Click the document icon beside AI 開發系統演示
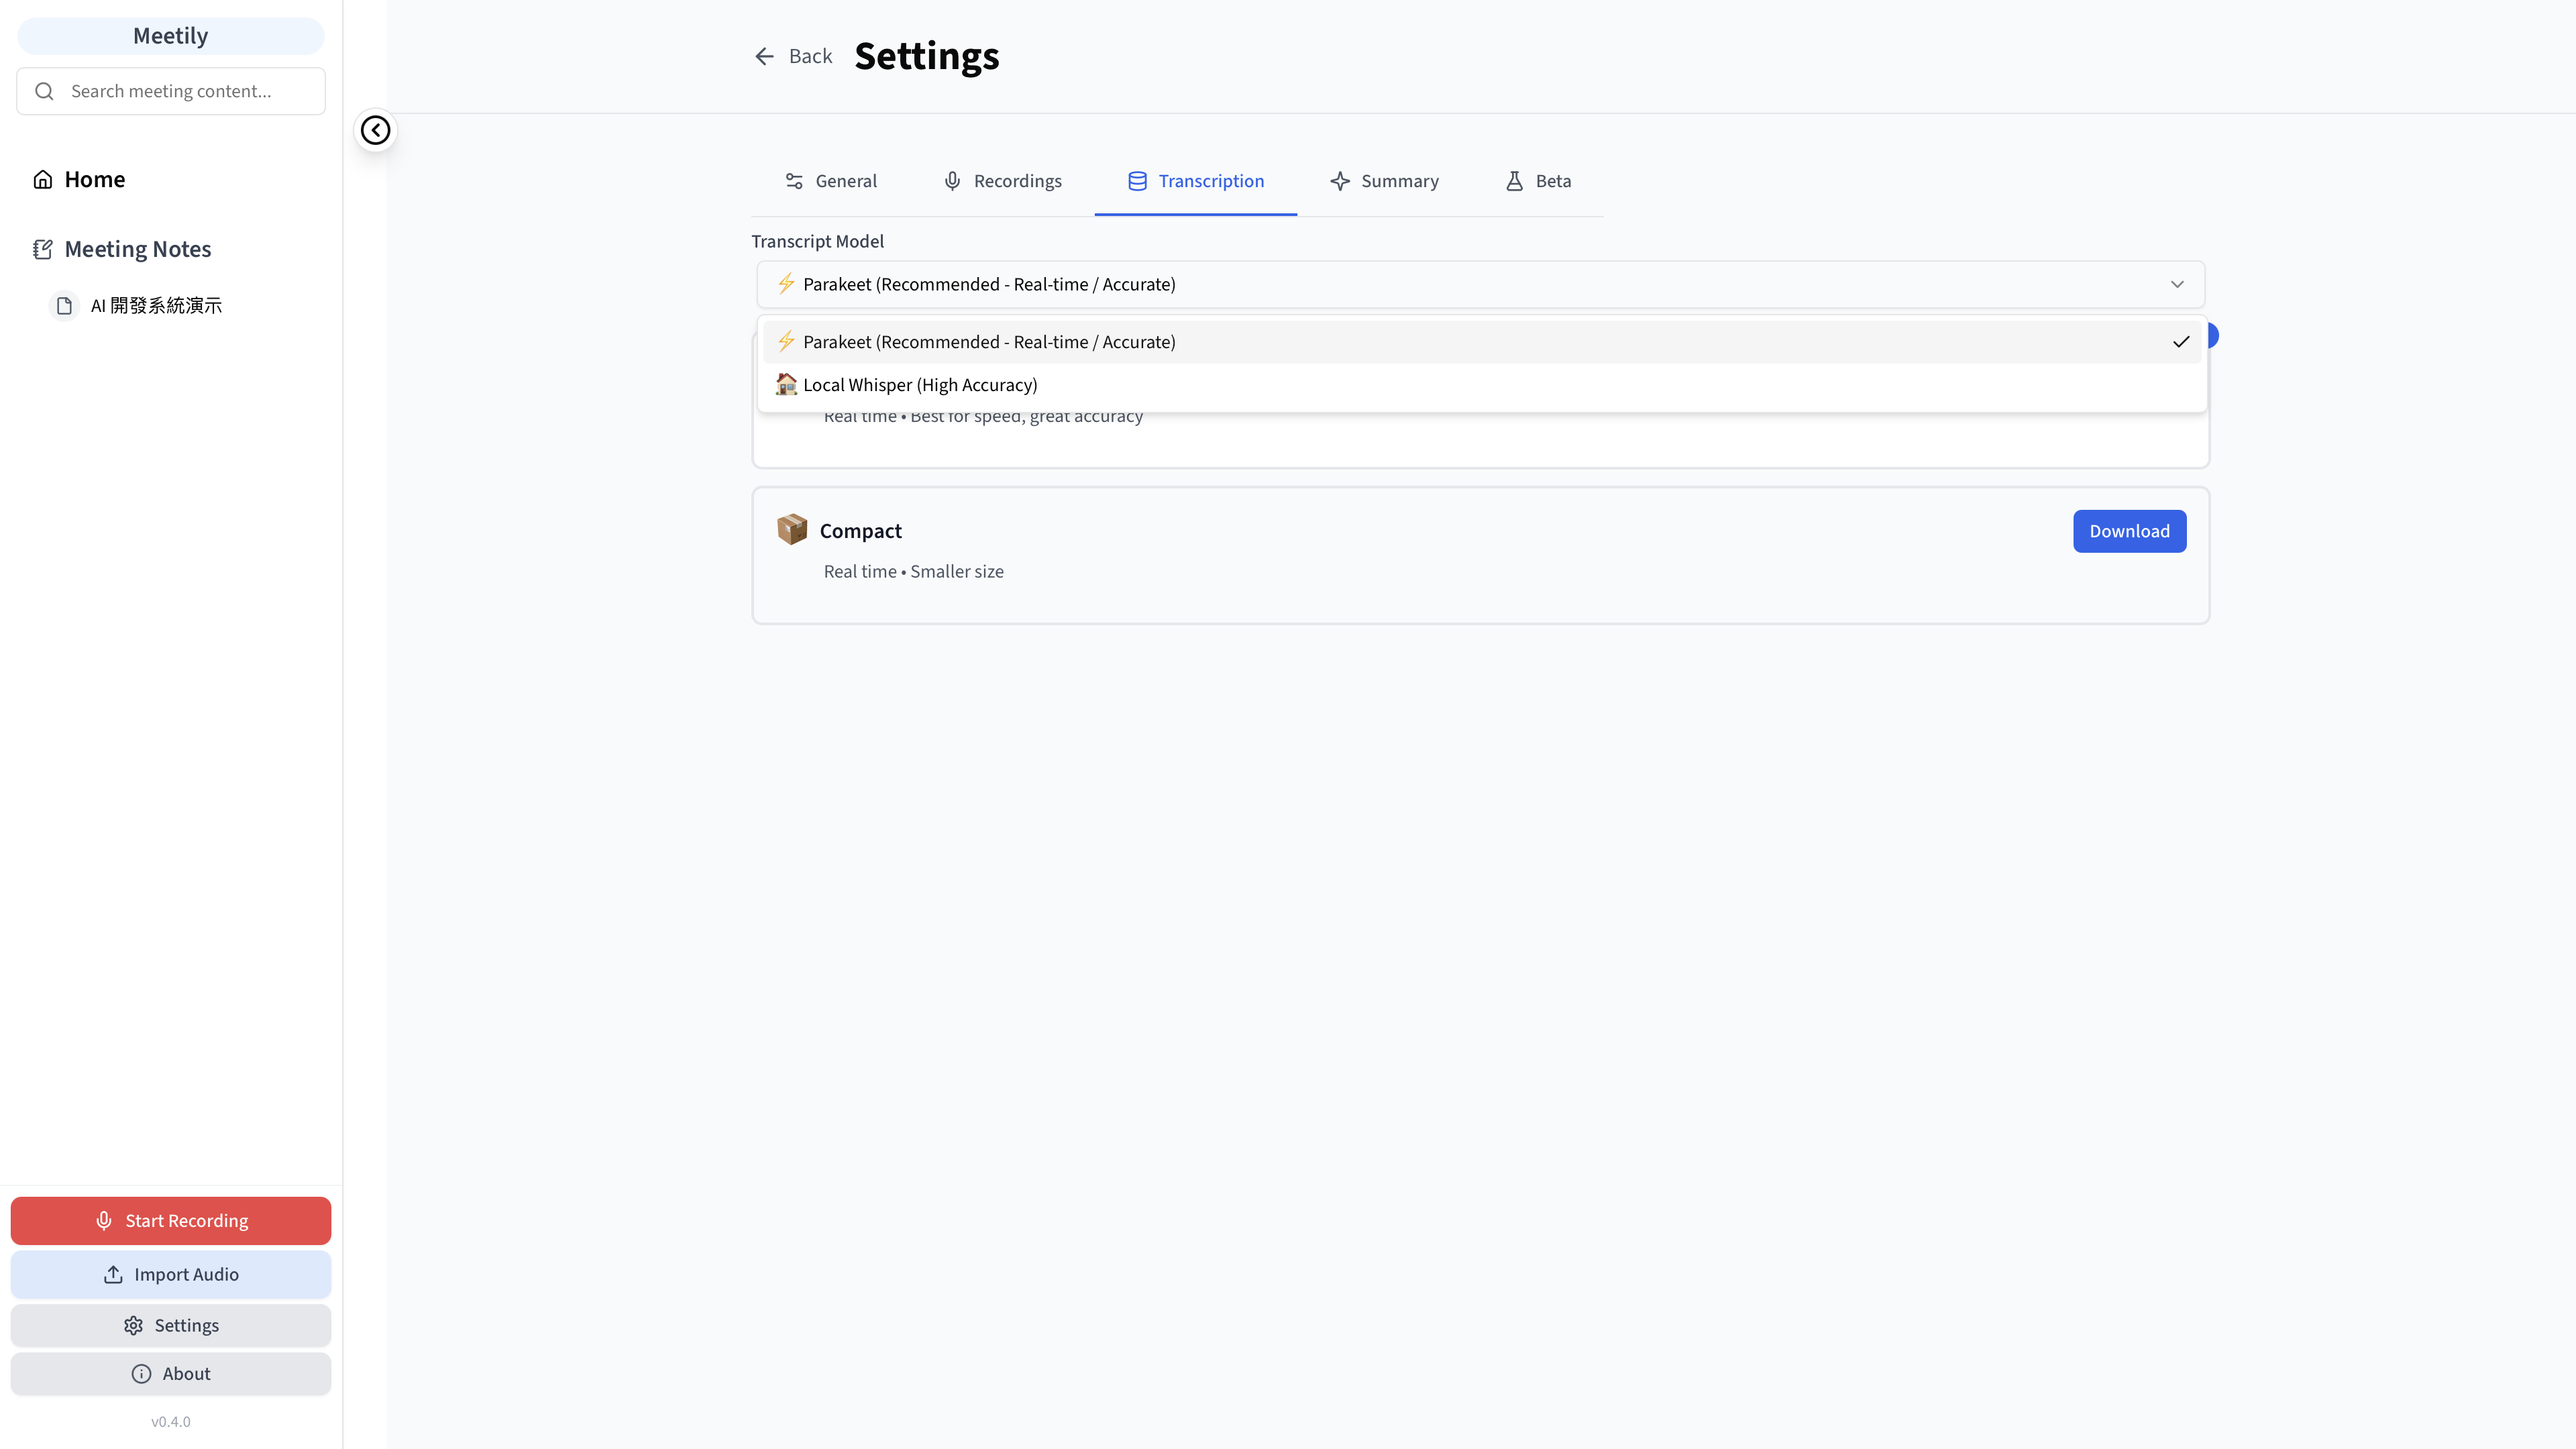The width and height of the screenshot is (2576, 1449). (64, 305)
